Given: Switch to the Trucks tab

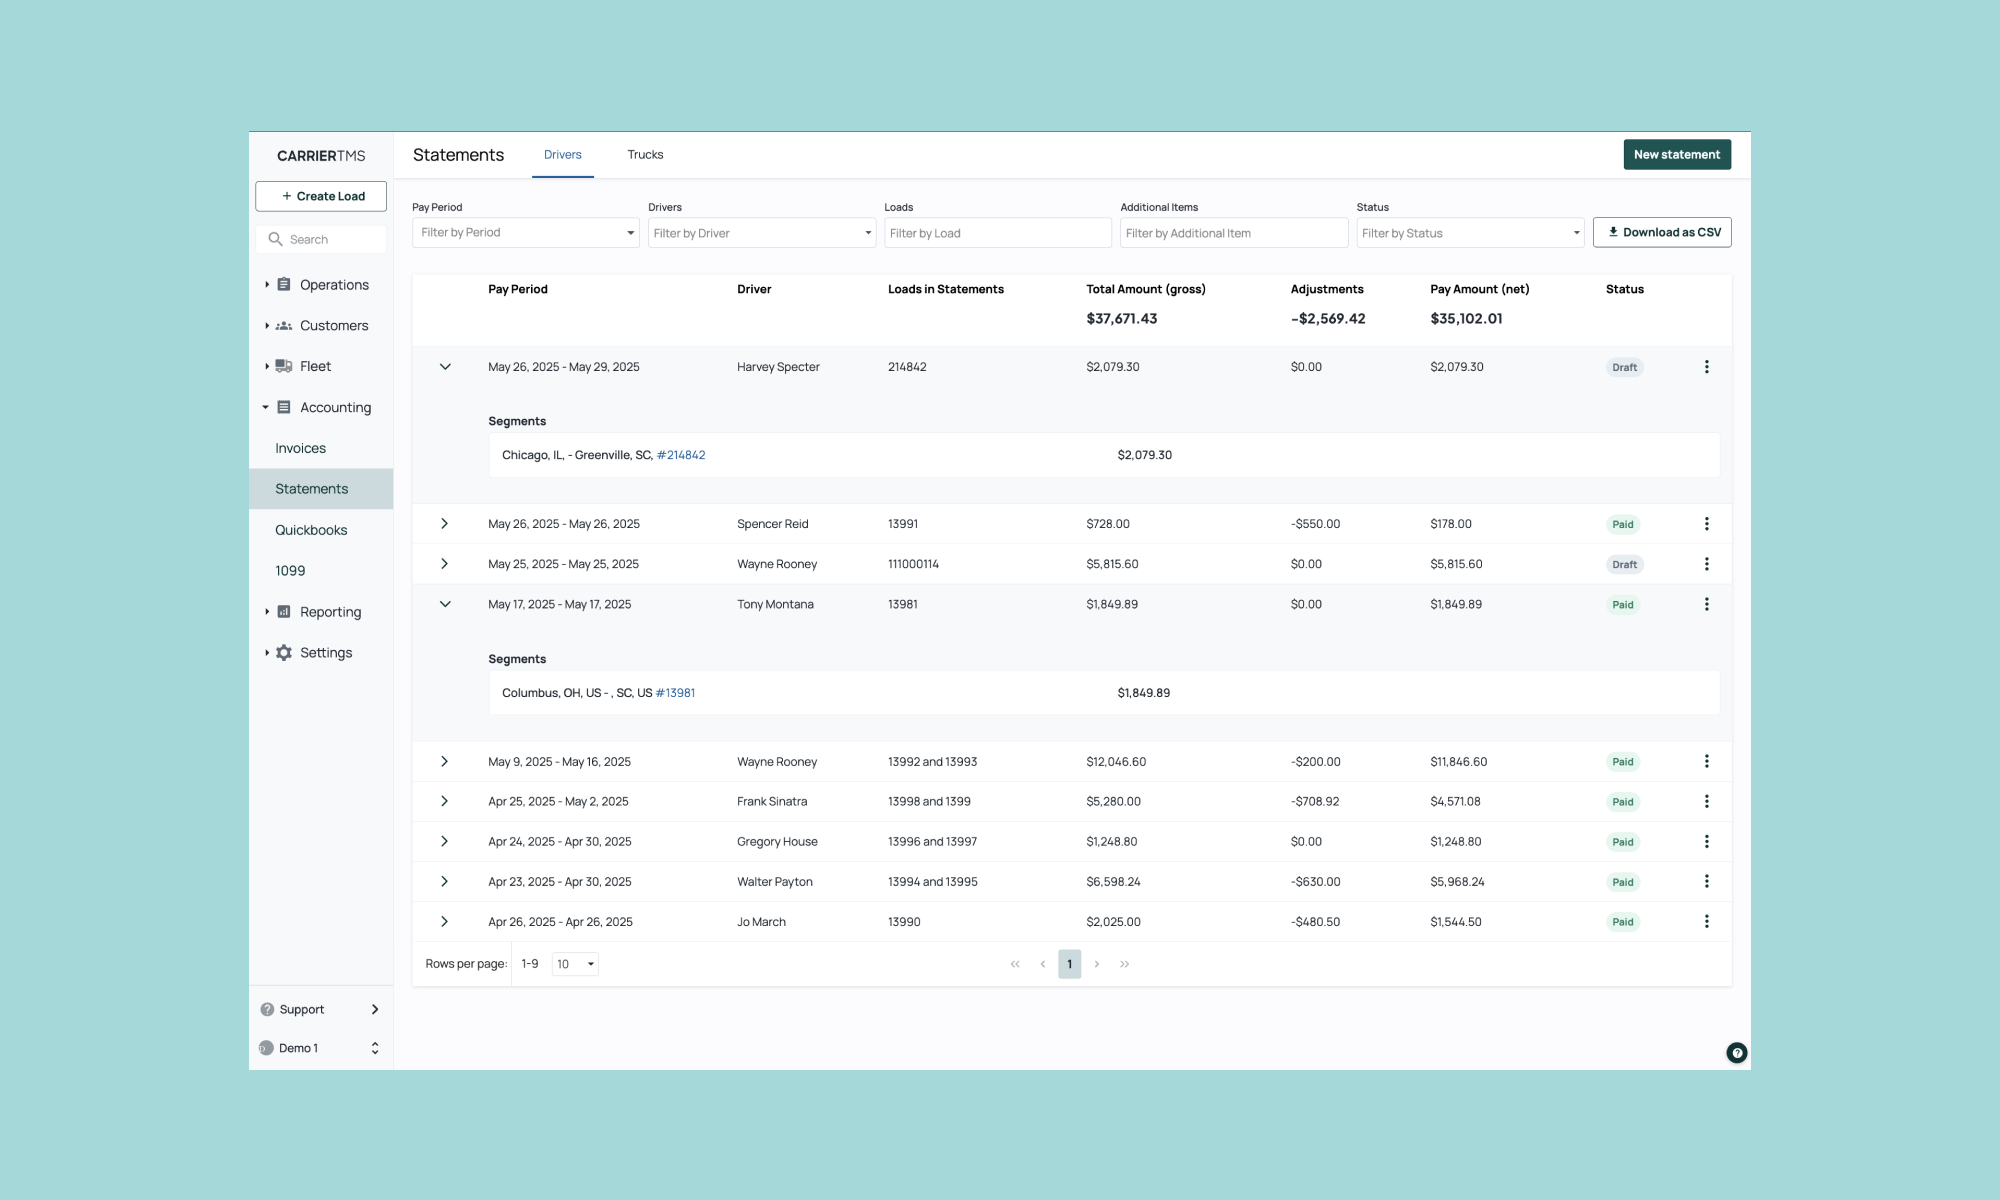Looking at the screenshot, I should click(645, 155).
